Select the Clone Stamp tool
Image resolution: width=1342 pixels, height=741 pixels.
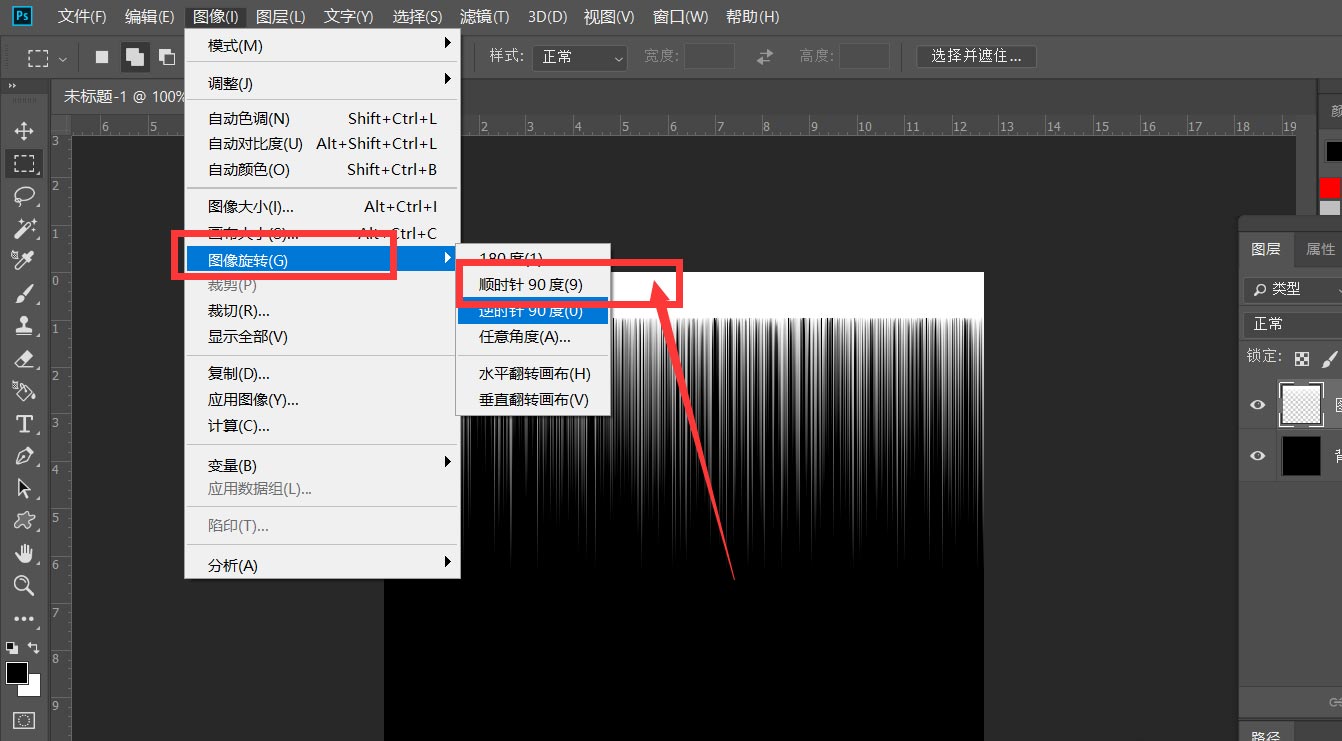tap(24, 325)
